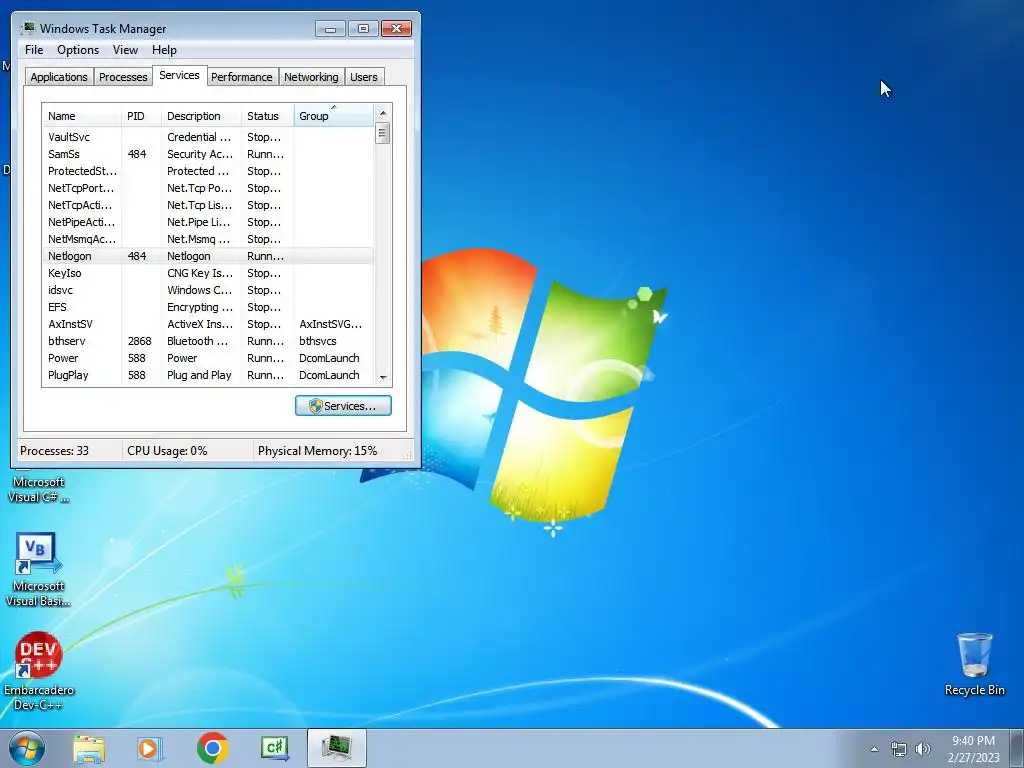The height and width of the screenshot is (768, 1024).
Task: Click the scrollbar up arrow in services list
Action: [x=383, y=113]
